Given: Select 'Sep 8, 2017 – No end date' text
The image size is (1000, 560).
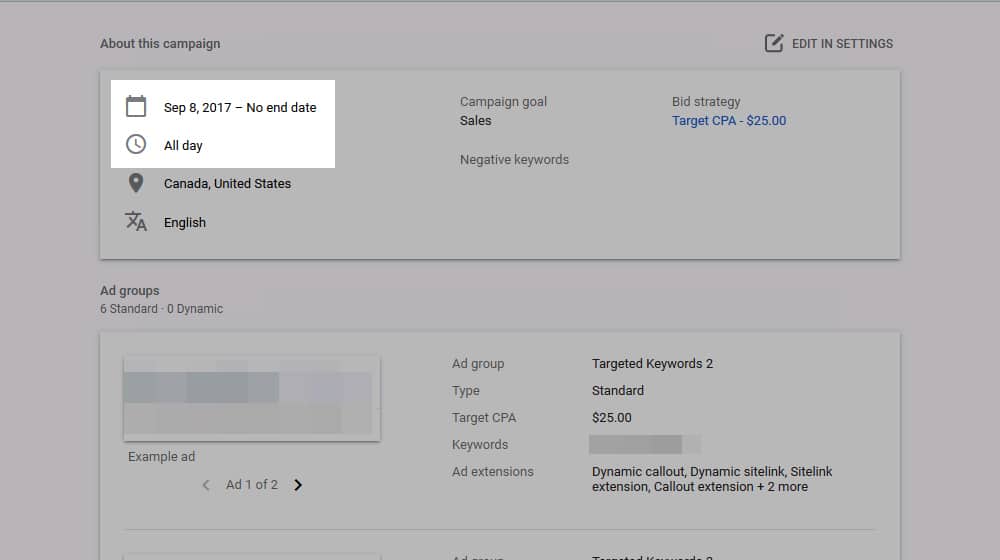Looking at the screenshot, I should pos(240,108).
